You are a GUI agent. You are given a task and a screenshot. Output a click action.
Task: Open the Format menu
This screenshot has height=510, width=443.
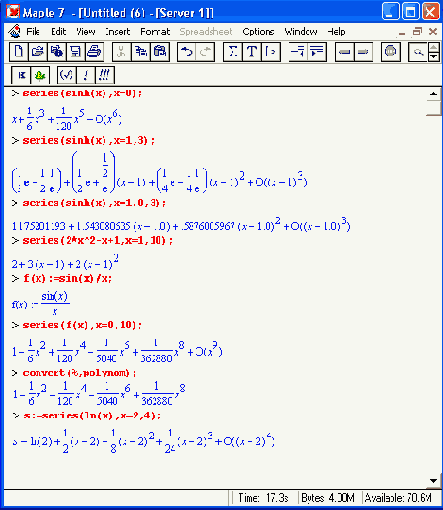click(x=155, y=32)
